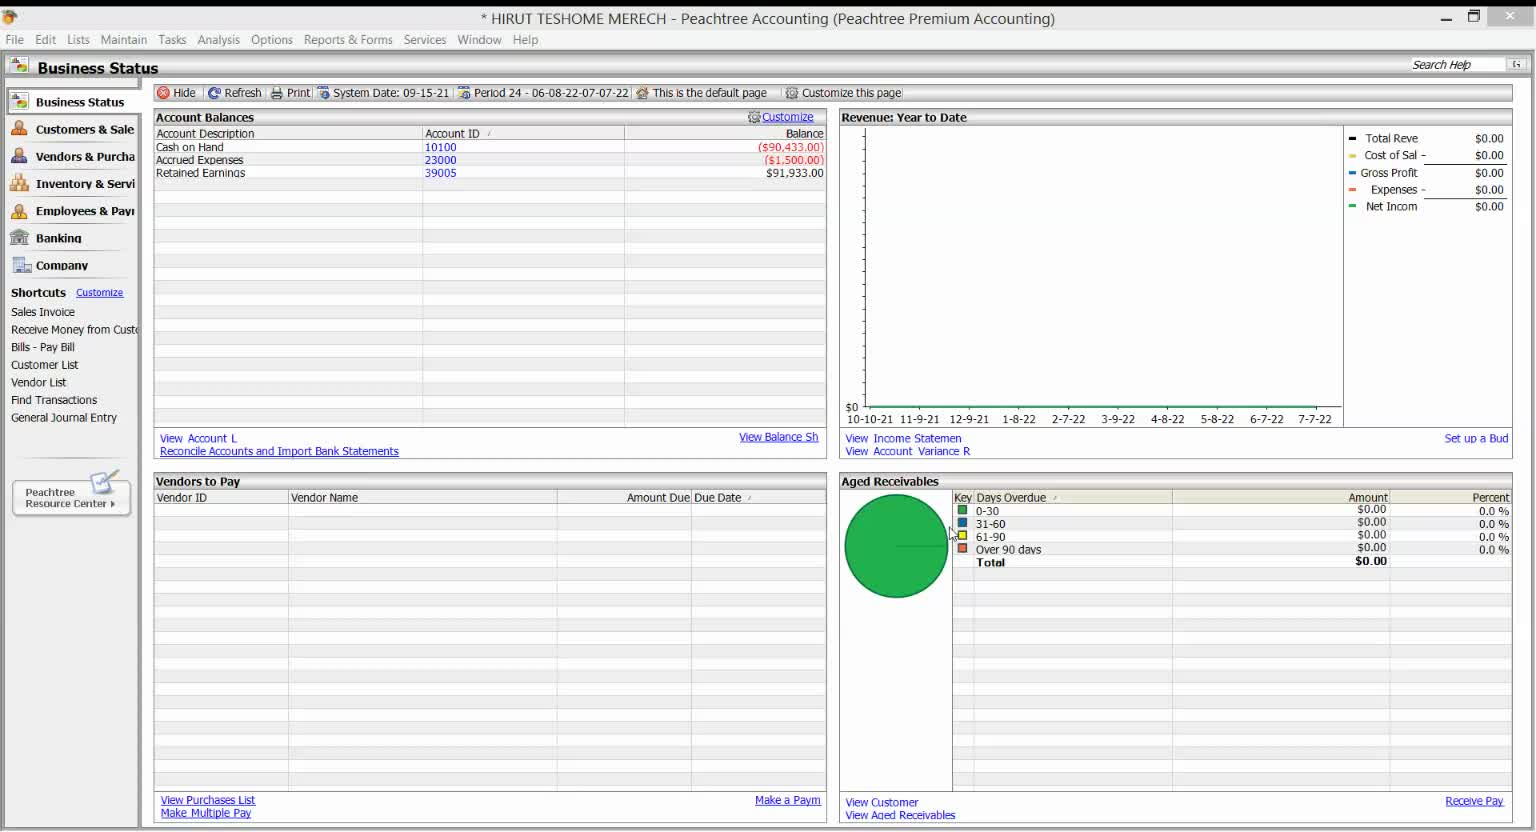This screenshot has height=832, width=1536.
Task: Click the System Date calendar icon
Action: pos(323,93)
